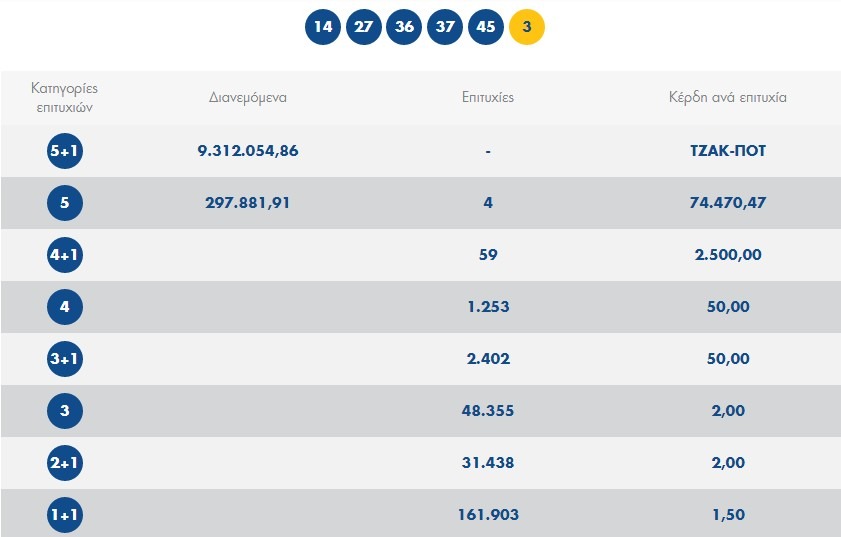The image size is (841, 537).
Task: Select the drawn number 36 ball
Action: pos(405,27)
